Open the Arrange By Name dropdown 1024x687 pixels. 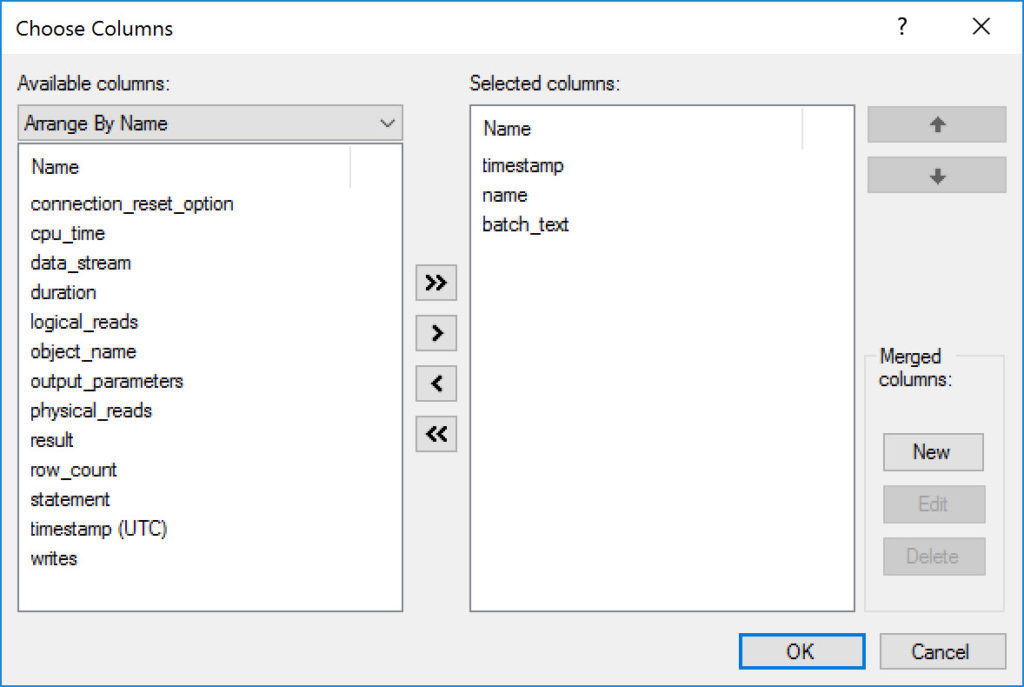point(210,123)
